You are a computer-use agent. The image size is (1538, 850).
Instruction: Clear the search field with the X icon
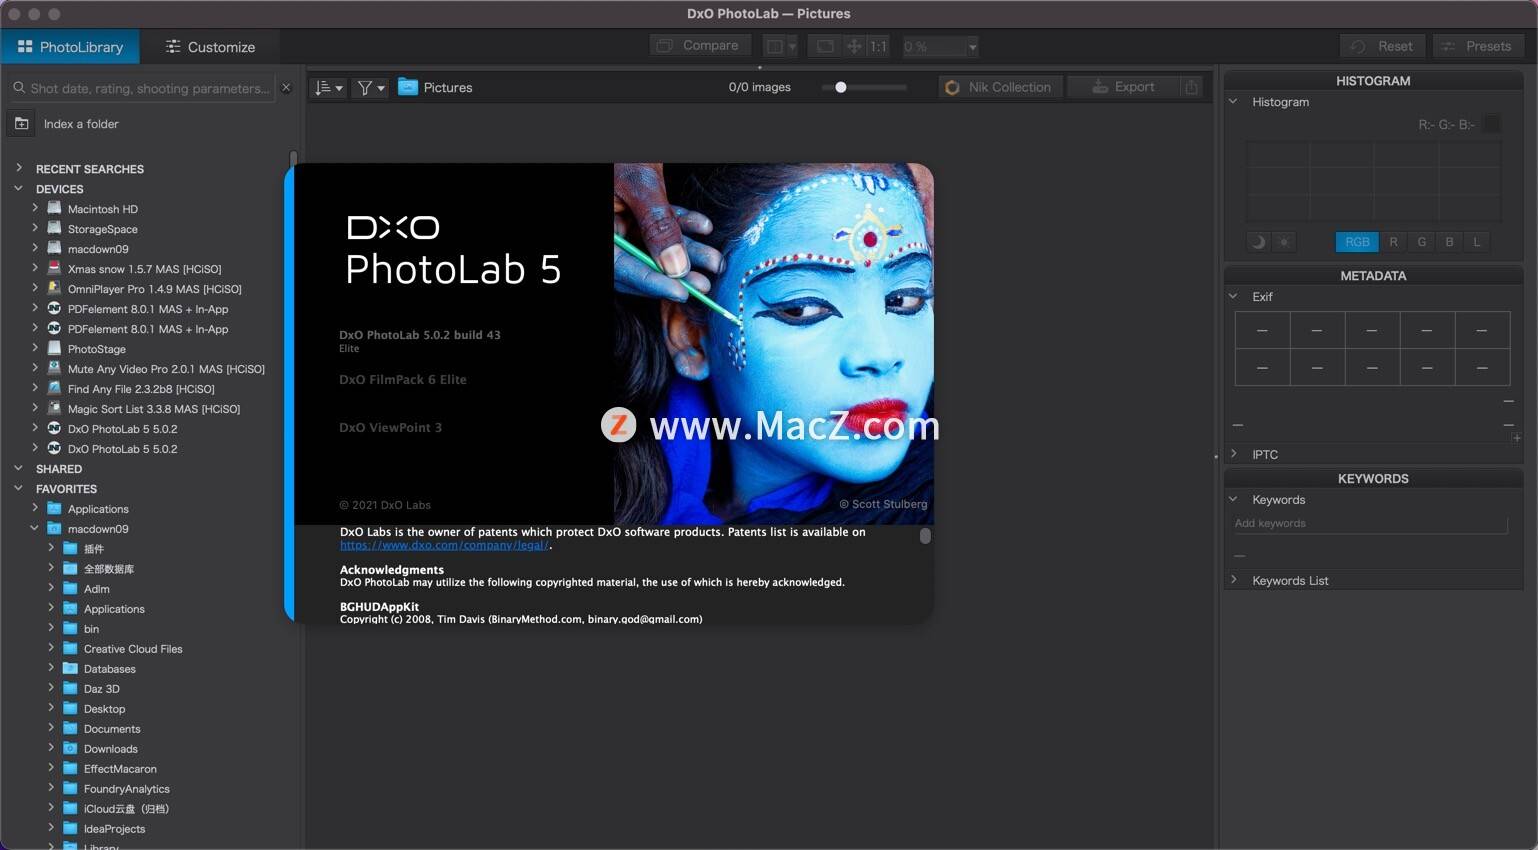click(x=286, y=88)
